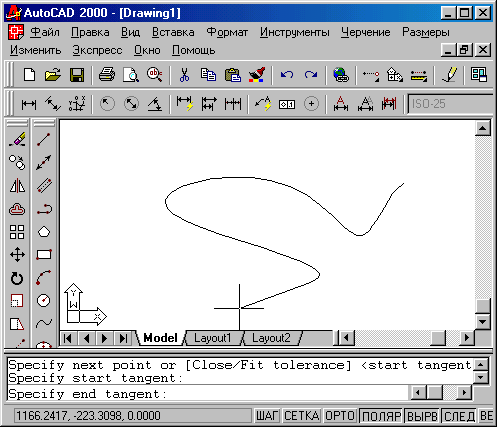Pick the Arc draw tool

44,277
